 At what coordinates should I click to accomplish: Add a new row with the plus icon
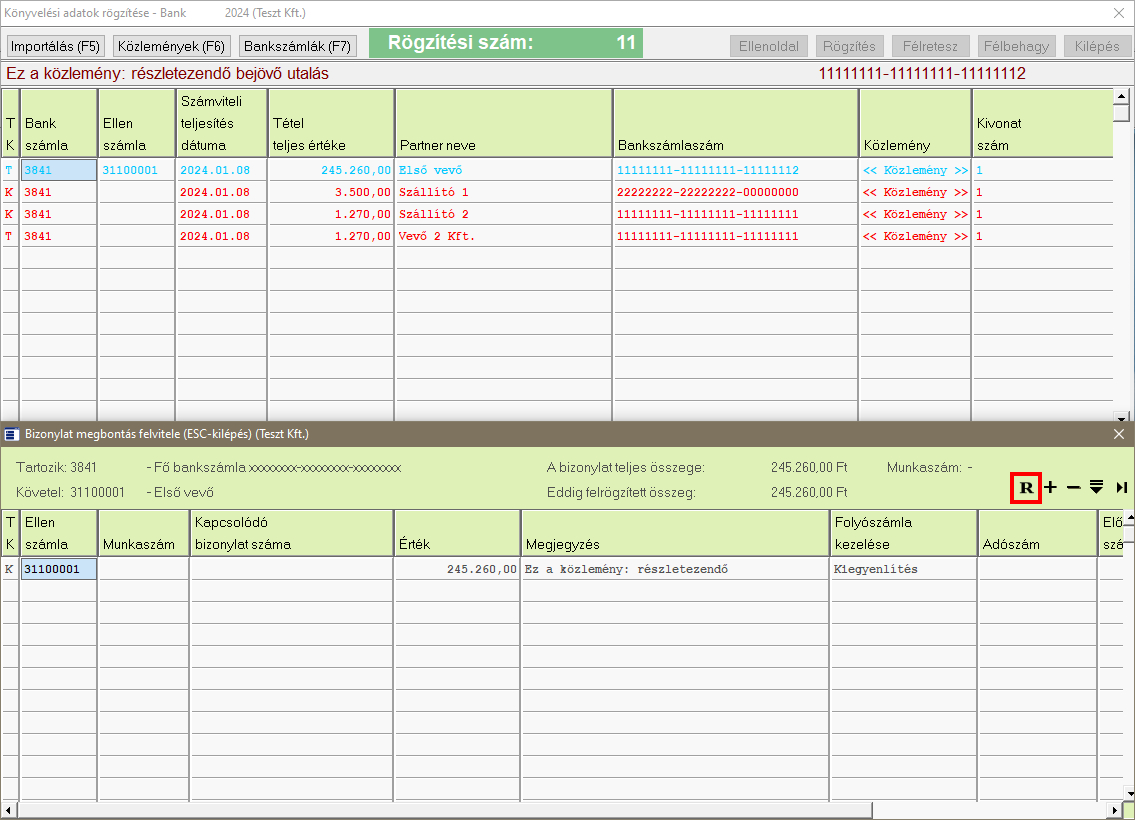1050,487
